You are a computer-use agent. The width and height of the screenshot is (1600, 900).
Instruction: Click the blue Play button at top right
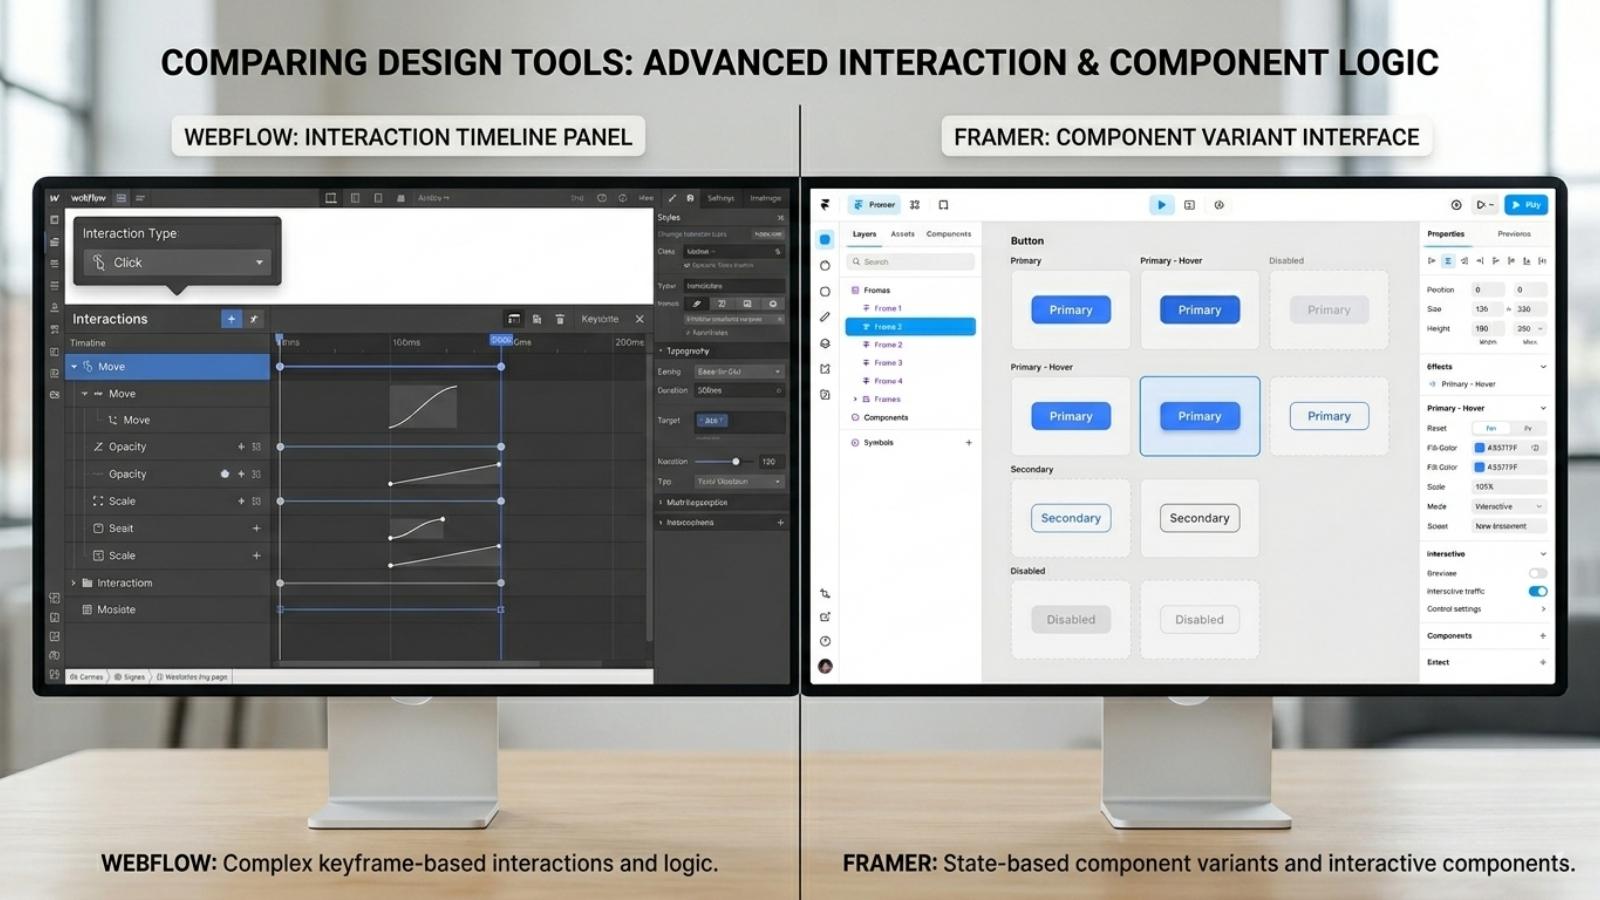tap(1526, 205)
